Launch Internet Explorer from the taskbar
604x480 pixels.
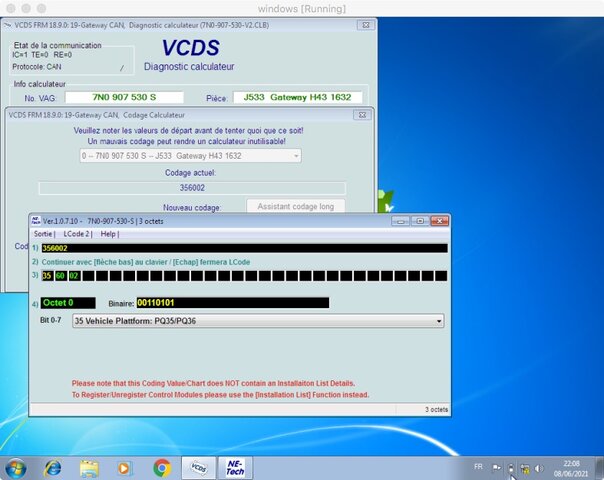coord(53,468)
